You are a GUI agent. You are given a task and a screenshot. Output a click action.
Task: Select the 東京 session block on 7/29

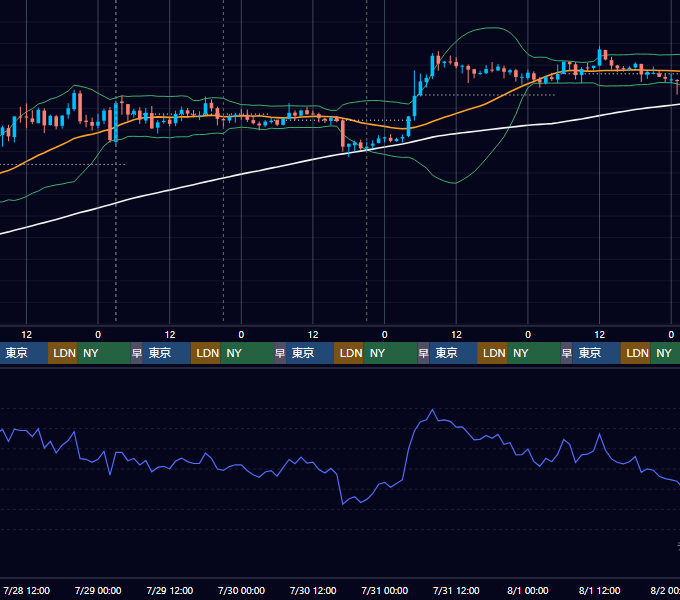[167, 353]
